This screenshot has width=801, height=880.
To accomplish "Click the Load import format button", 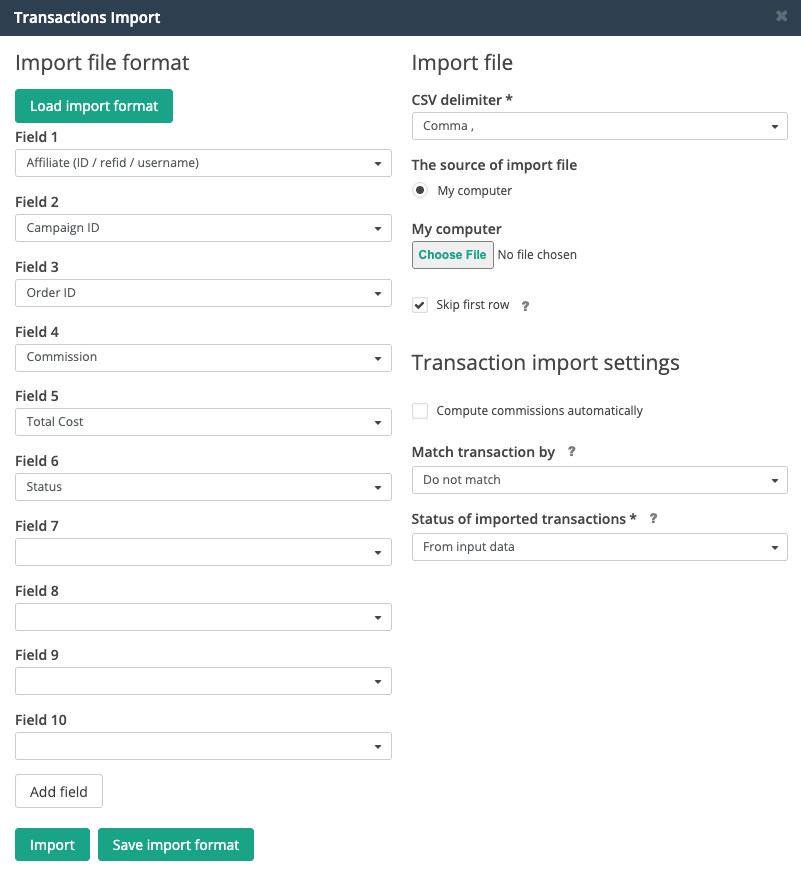I will coord(94,106).
